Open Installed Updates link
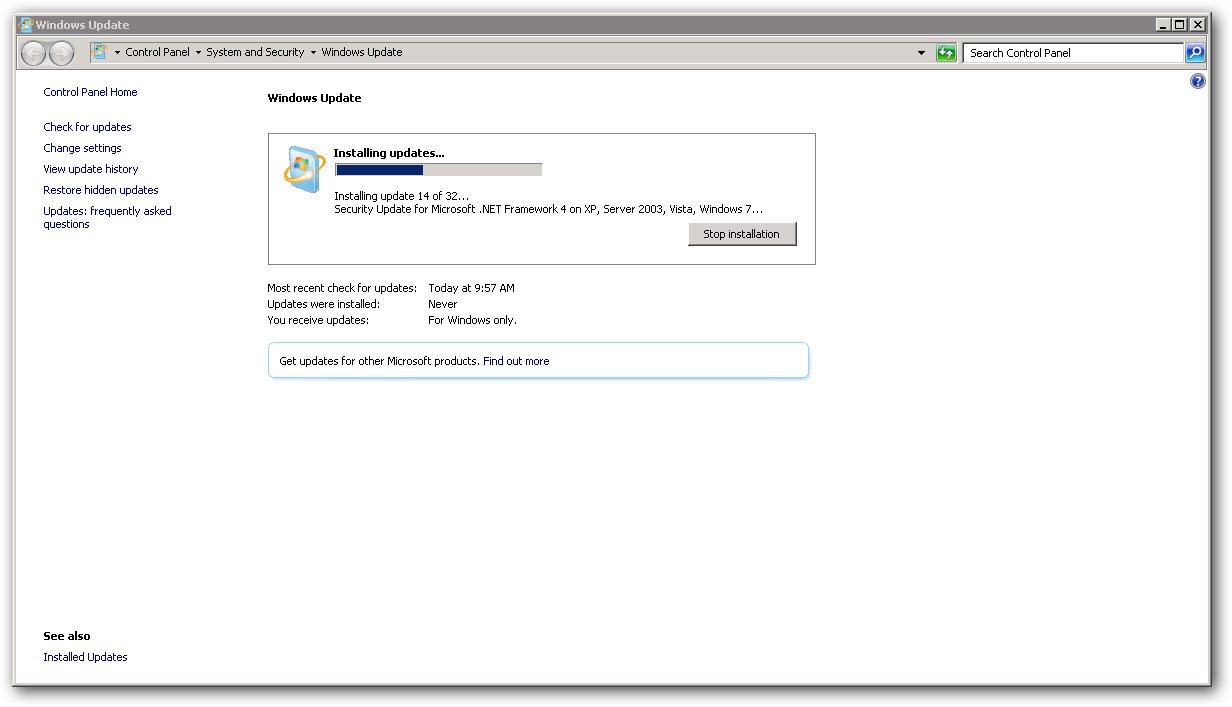Viewport: 1232px width, 707px height. click(x=85, y=657)
